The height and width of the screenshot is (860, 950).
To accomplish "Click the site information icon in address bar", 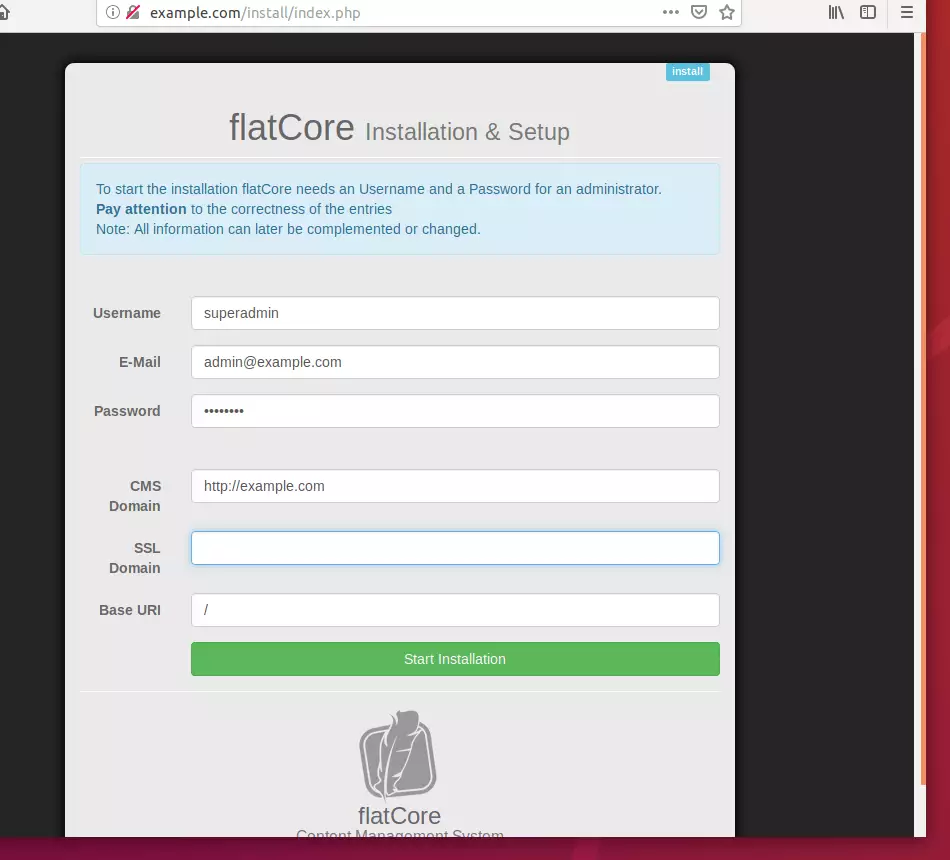I will 113,12.
